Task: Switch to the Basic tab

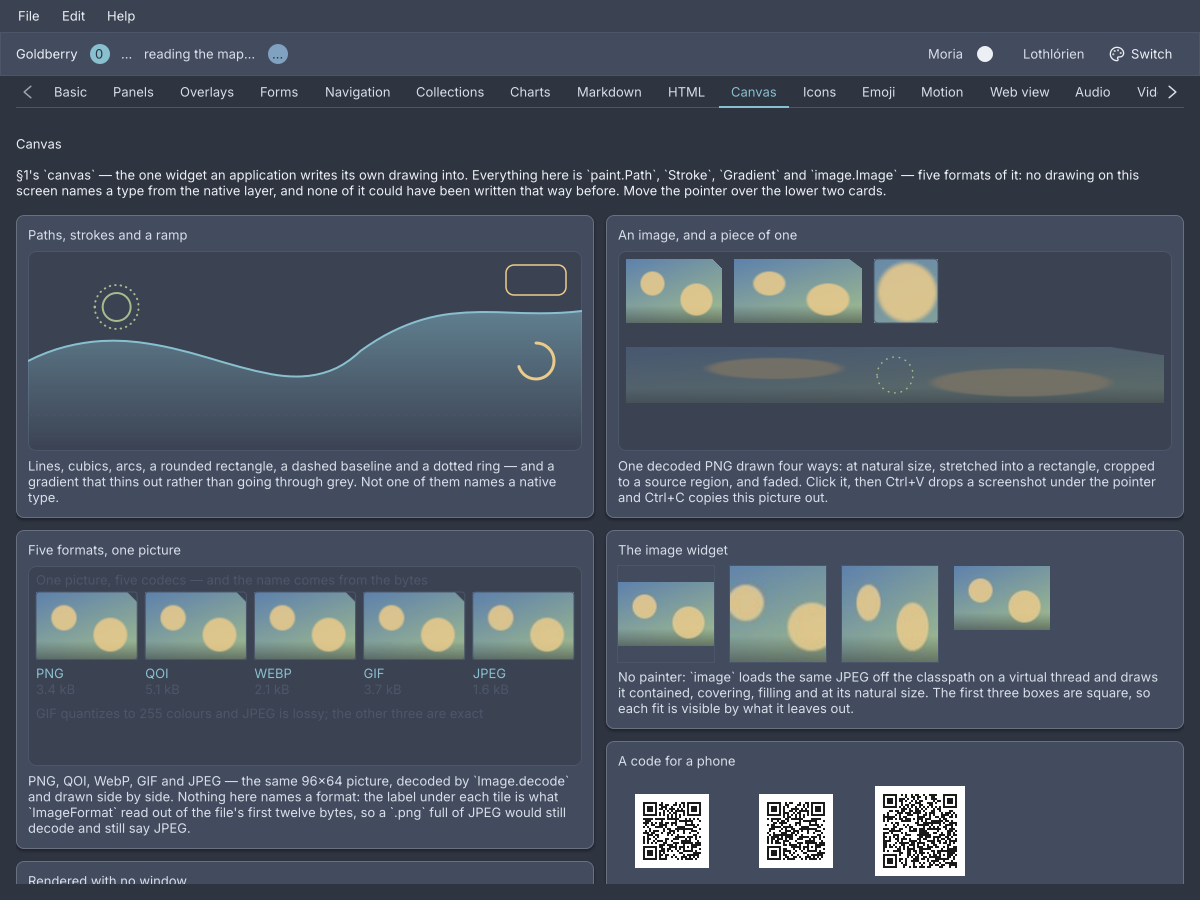Action: 70,92
